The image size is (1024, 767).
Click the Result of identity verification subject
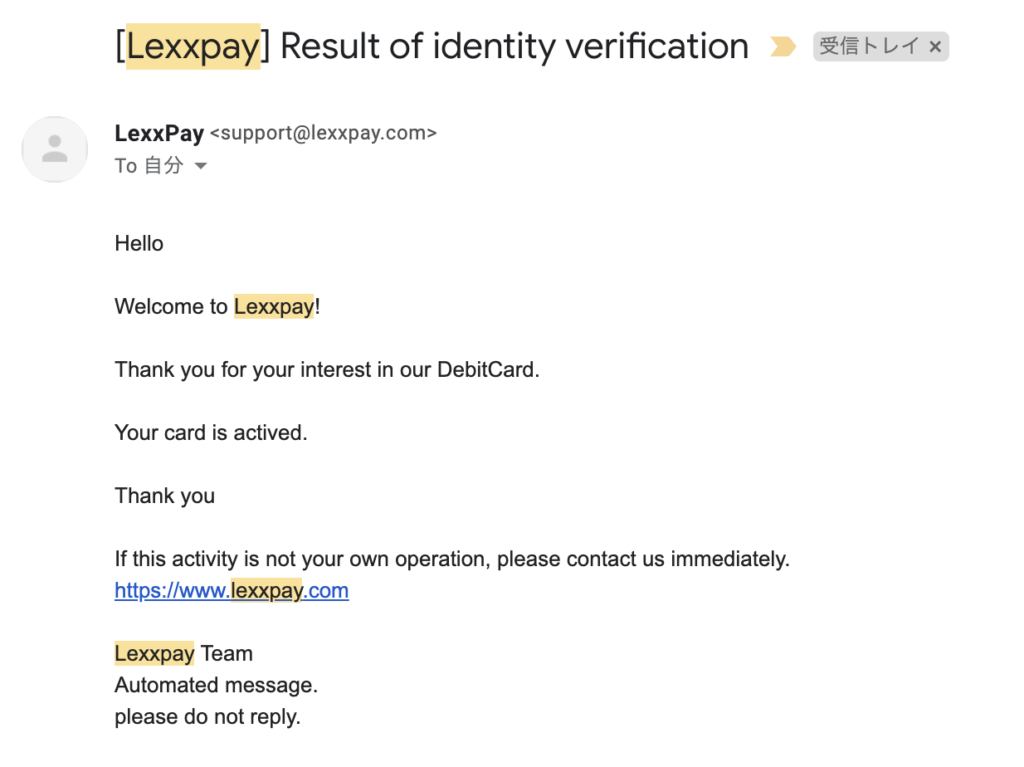pyautogui.click(x=514, y=46)
